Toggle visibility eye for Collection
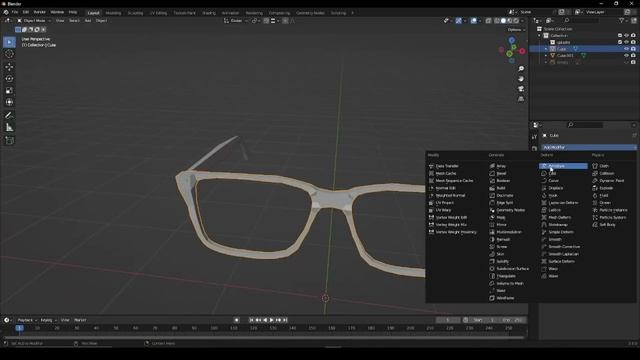640x360 pixels. coord(626,36)
